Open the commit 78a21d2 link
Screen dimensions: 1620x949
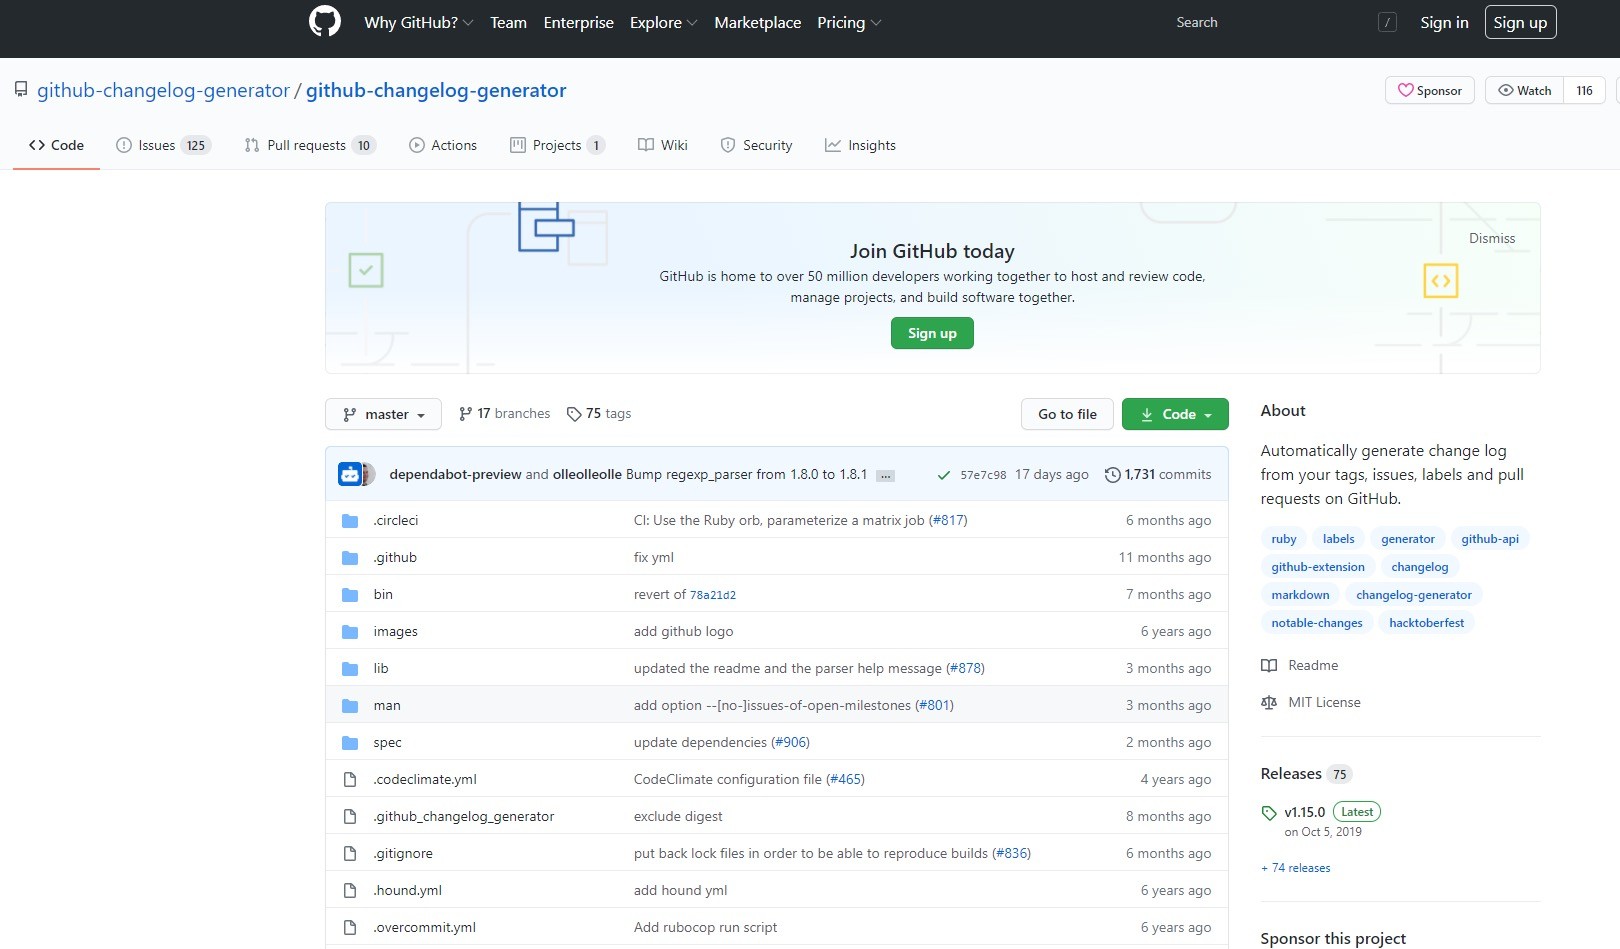point(713,595)
